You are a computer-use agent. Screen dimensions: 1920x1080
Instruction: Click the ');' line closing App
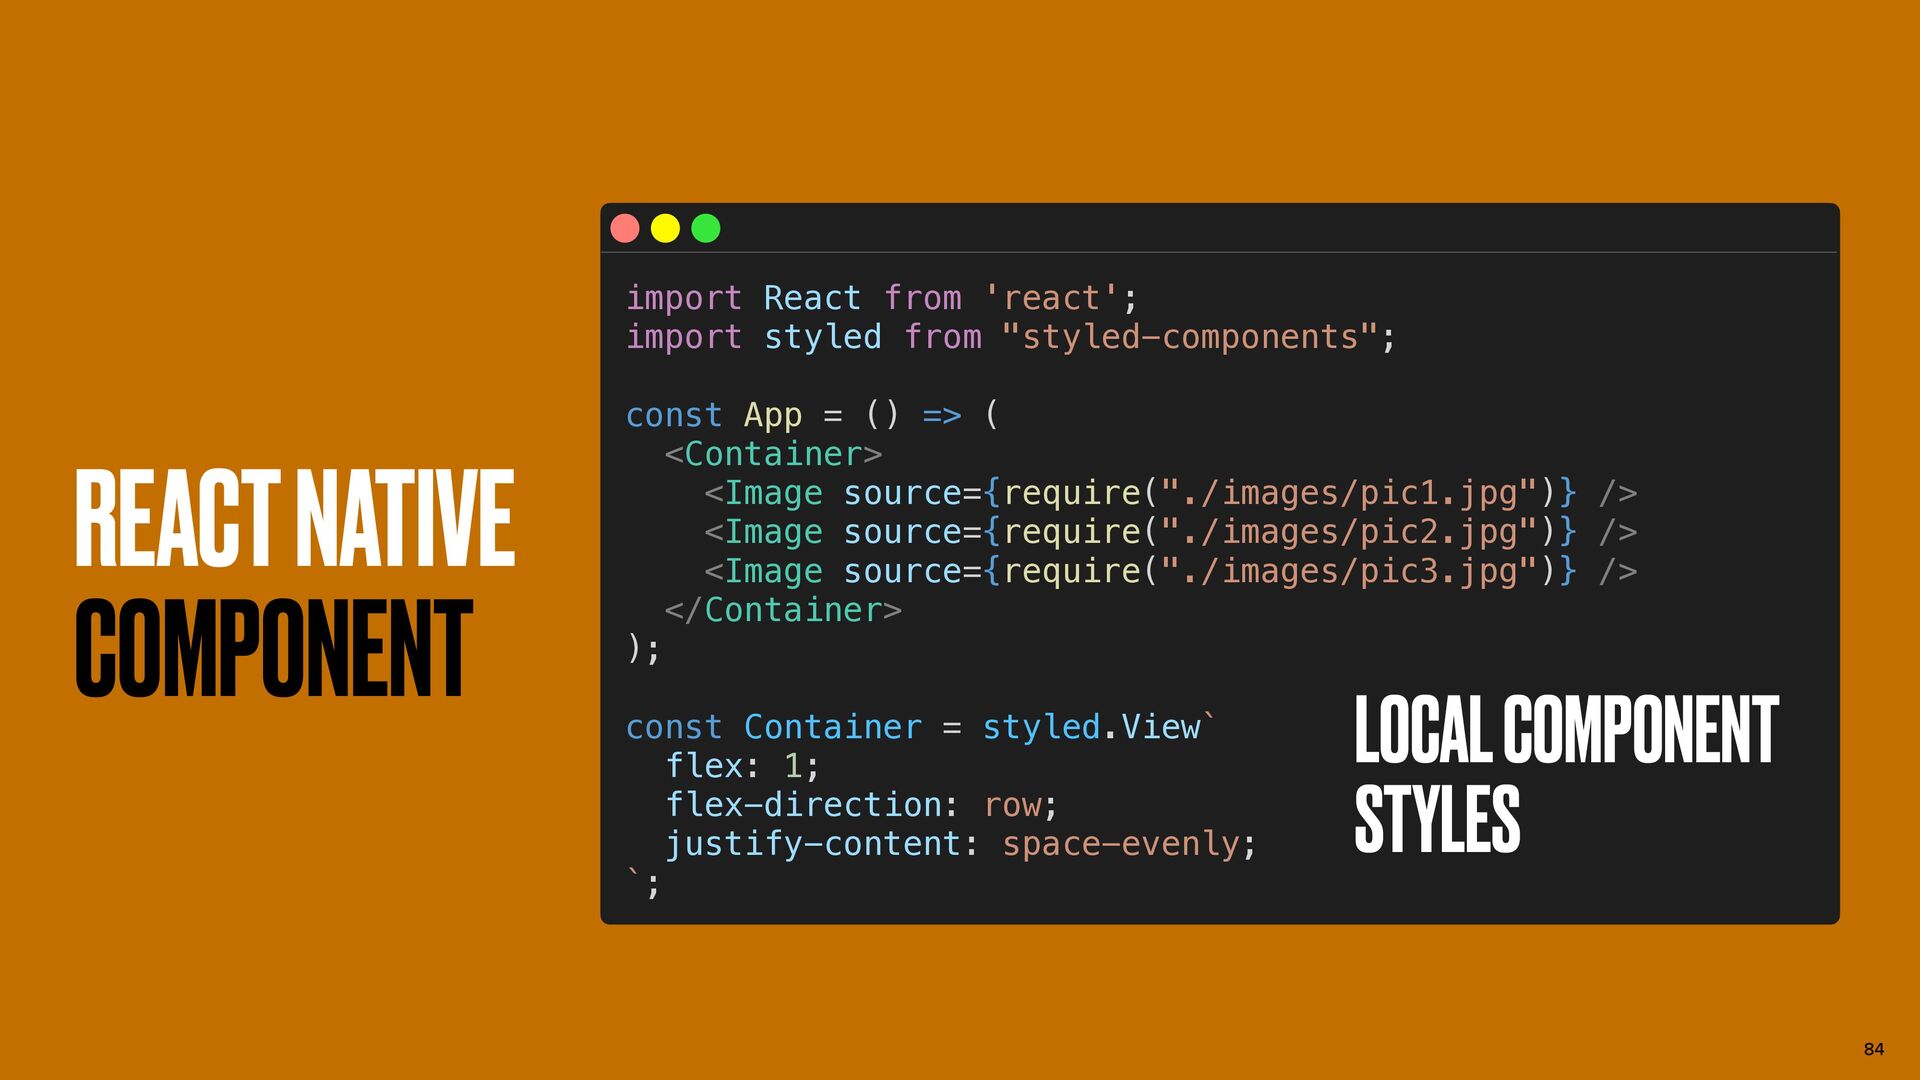pos(643,649)
